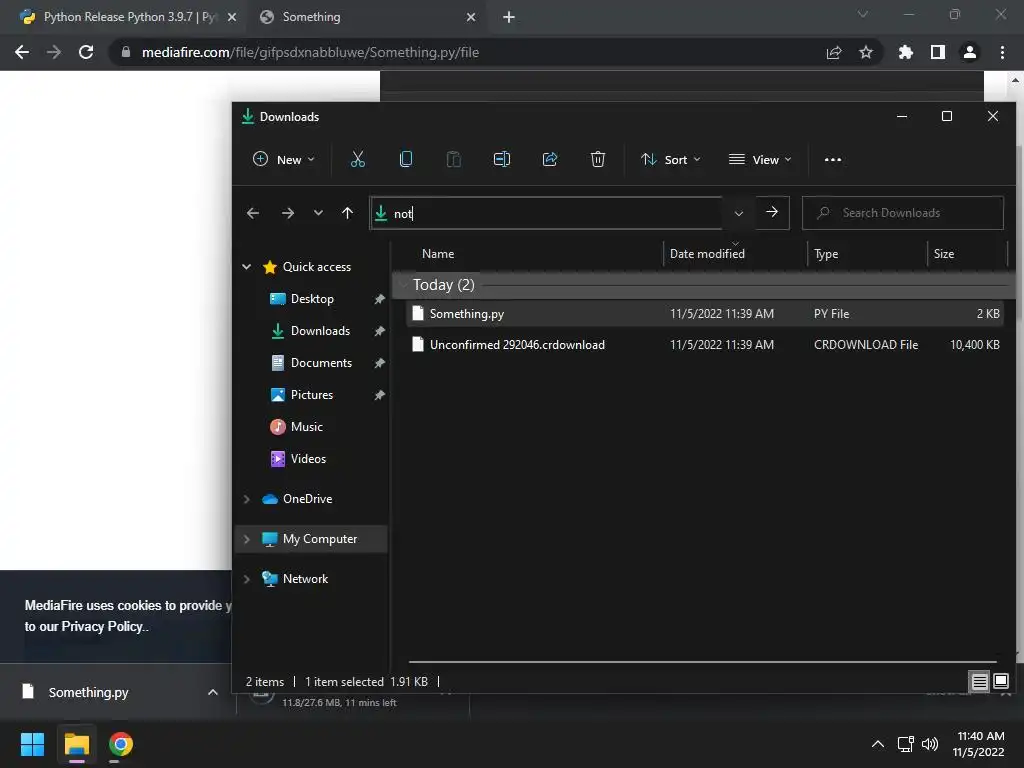Go back in File Explorer navigation
The height and width of the screenshot is (768, 1024).
(253, 213)
